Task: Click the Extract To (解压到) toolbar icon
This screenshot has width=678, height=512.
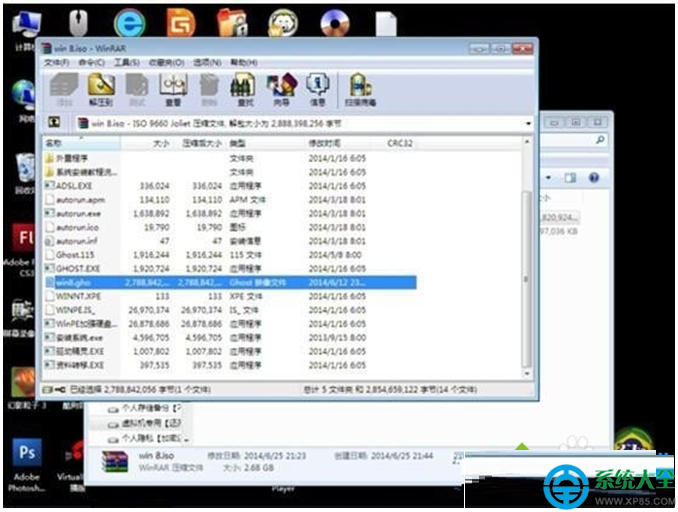Action: 97,88
